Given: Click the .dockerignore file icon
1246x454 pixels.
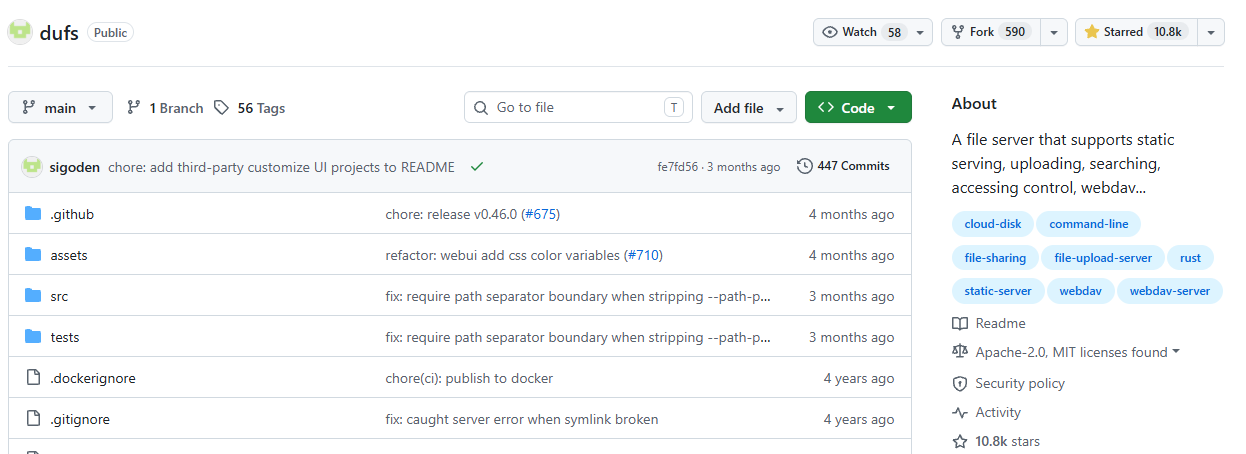Looking at the screenshot, I should (33, 378).
